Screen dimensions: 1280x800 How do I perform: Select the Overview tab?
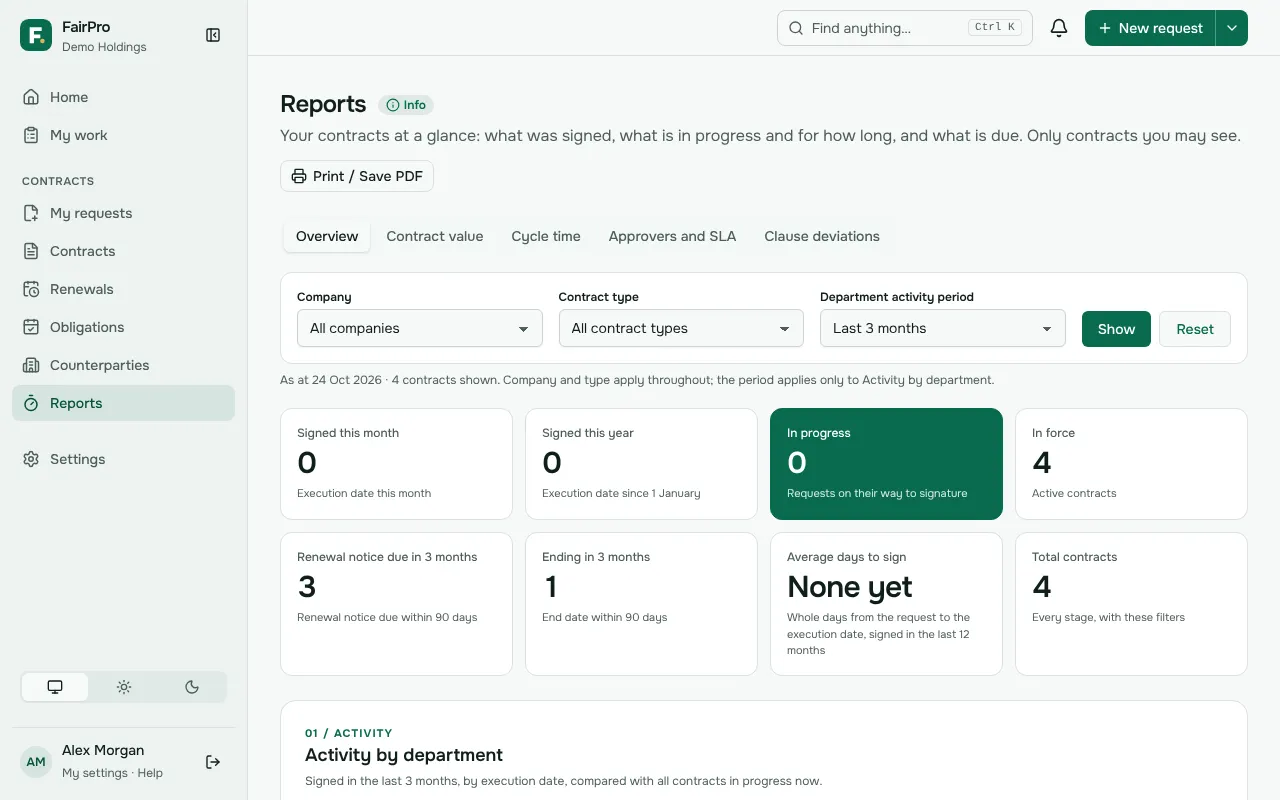click(x=327, y=237)
